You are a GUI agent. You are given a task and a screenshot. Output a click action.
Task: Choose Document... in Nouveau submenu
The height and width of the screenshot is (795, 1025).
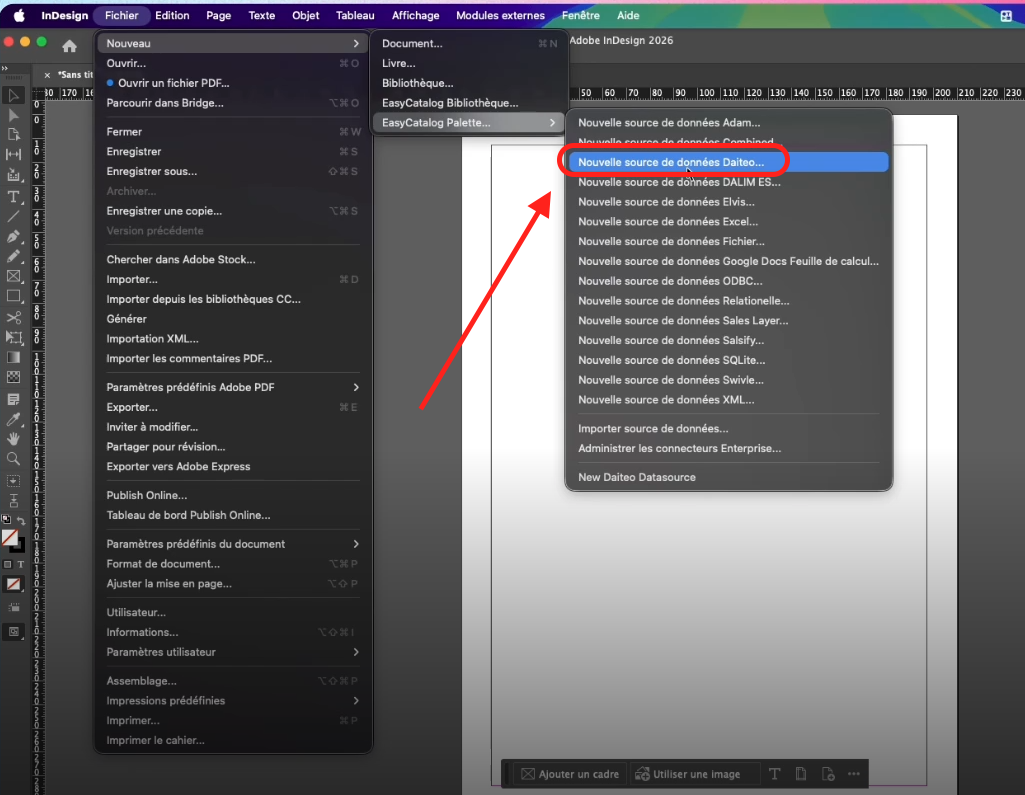tap(469, 43)
